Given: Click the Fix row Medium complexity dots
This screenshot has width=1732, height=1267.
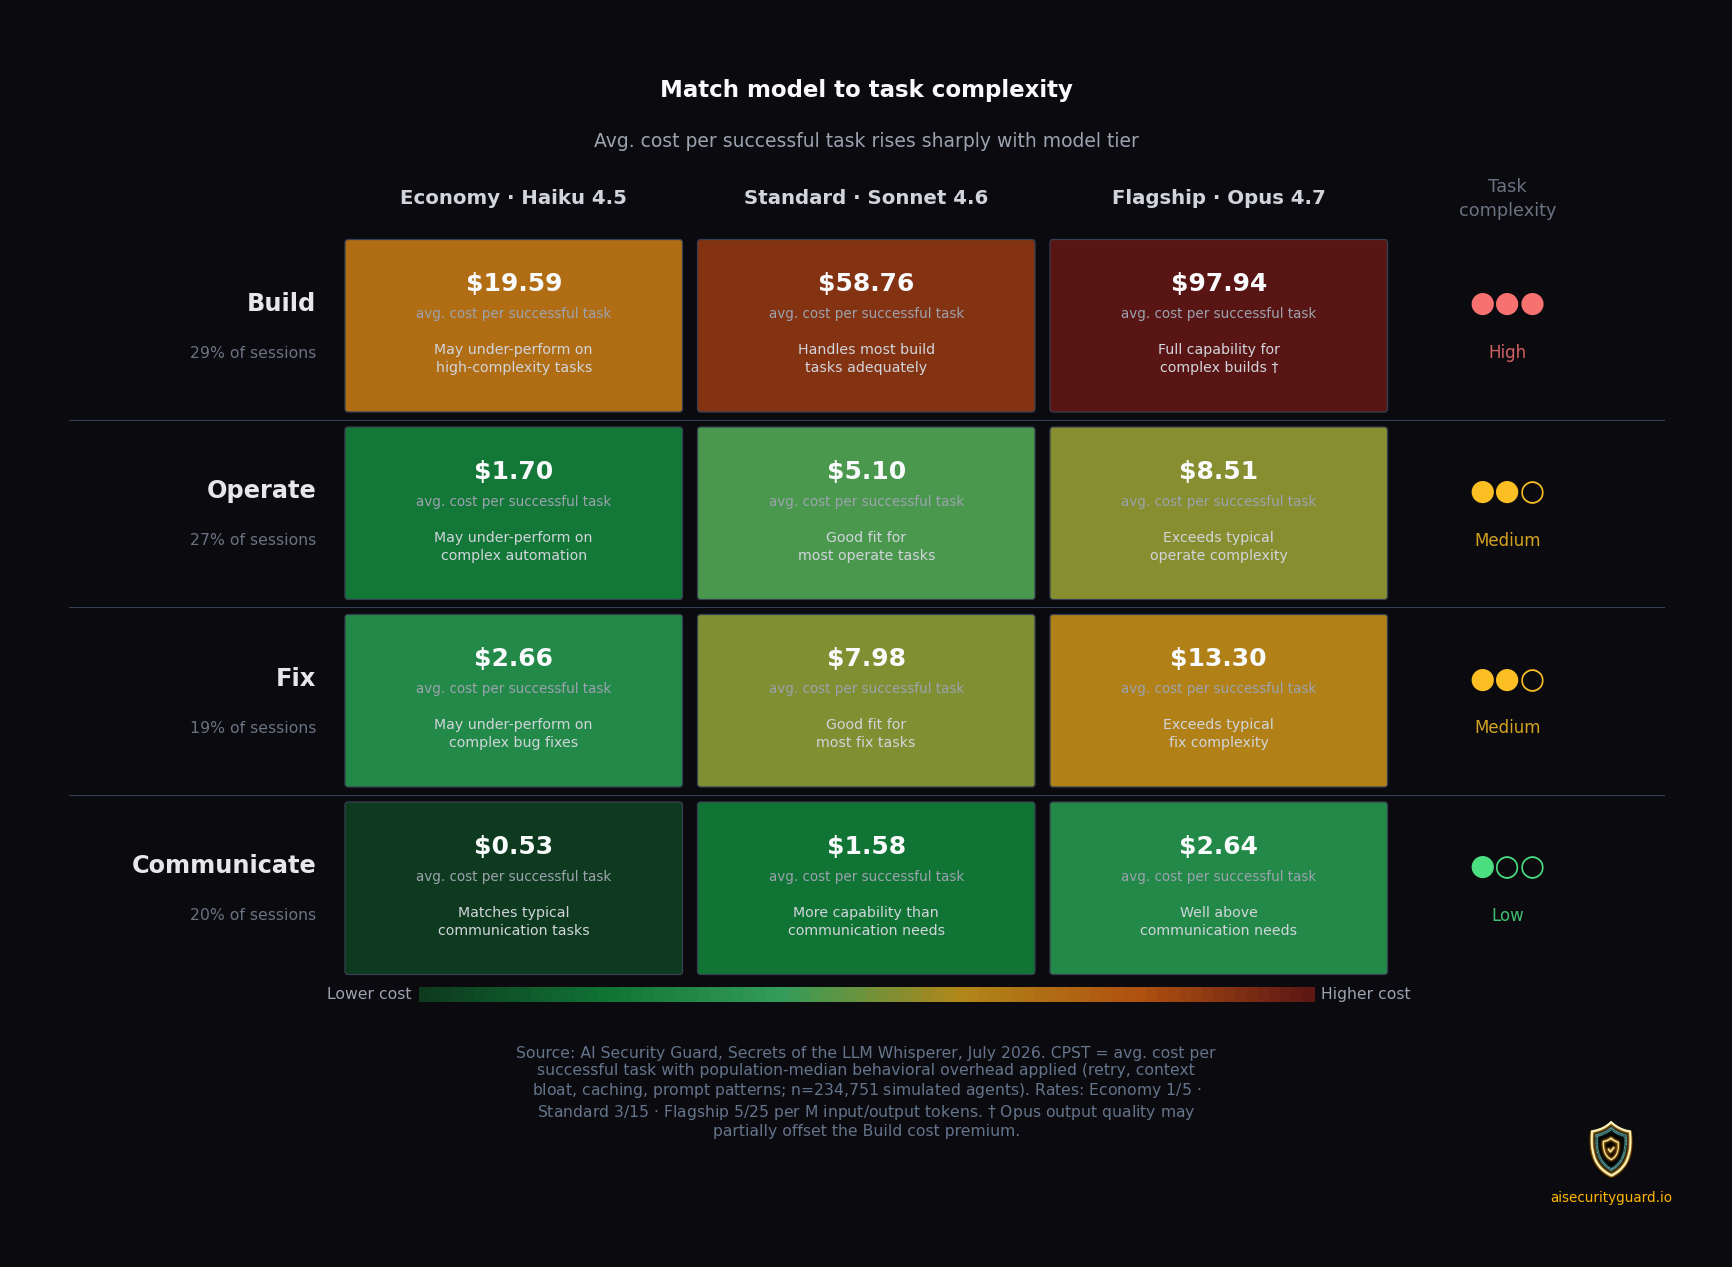Looking at the screenshot, I should 1507,680.
